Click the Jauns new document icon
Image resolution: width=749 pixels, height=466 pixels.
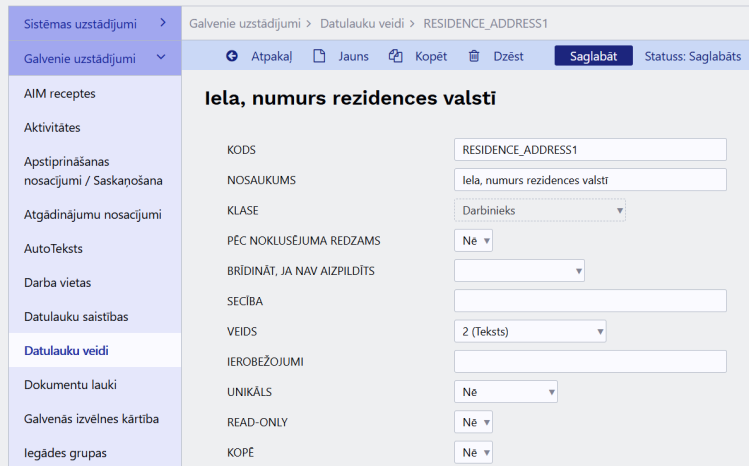pos(319,56)
